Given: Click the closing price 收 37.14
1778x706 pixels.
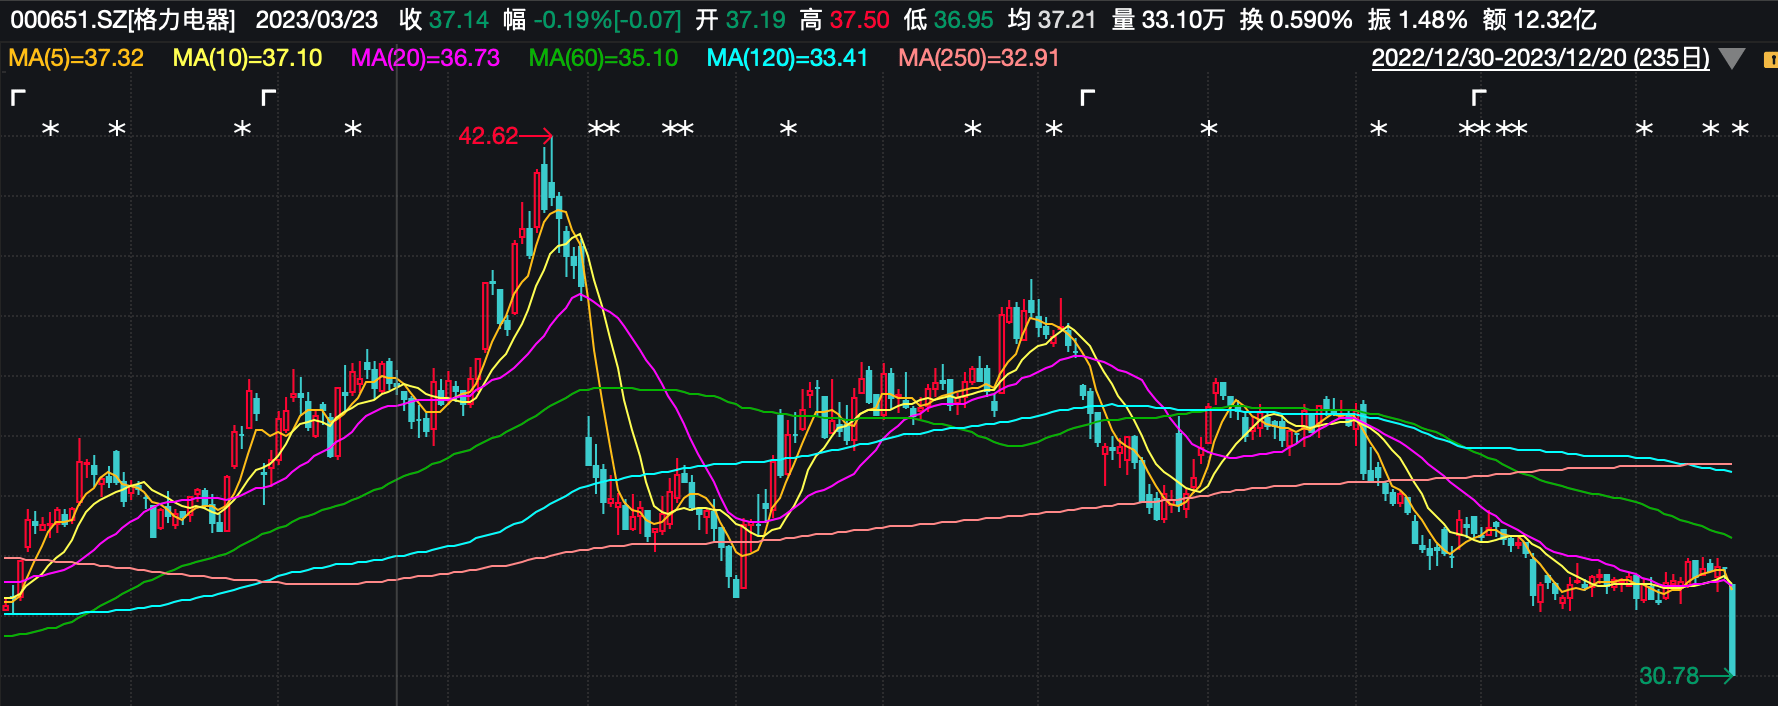Looking at the screenshot, I should (444, 20).
